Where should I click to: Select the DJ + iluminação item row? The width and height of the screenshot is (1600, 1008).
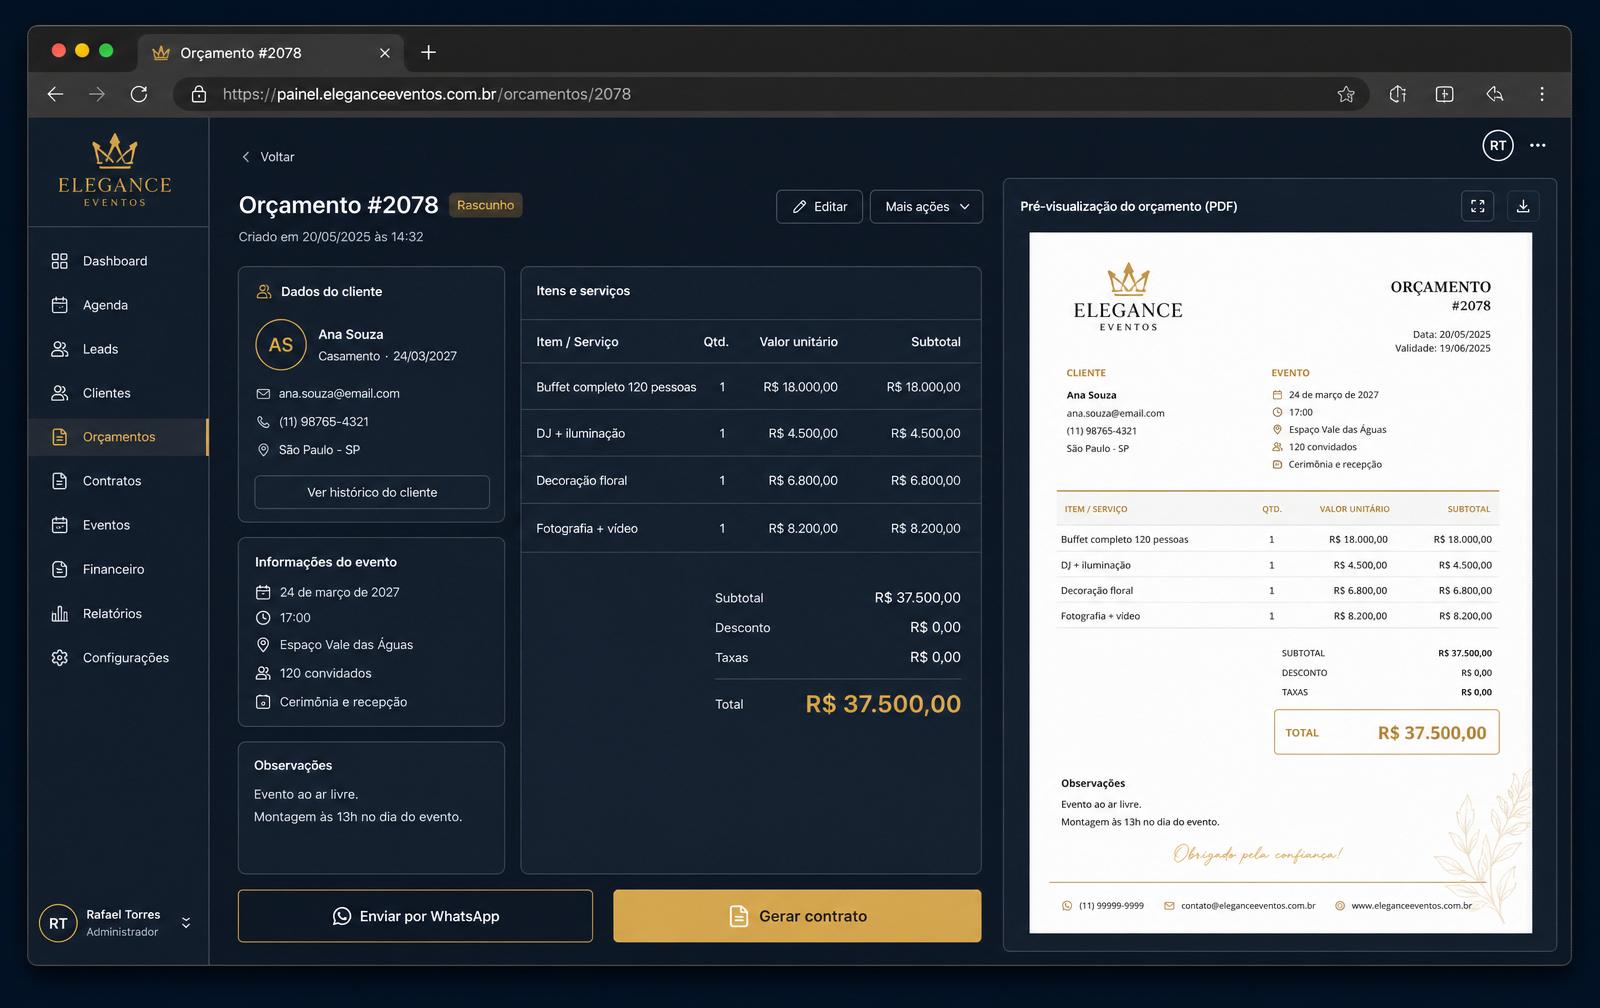point(751,433)
